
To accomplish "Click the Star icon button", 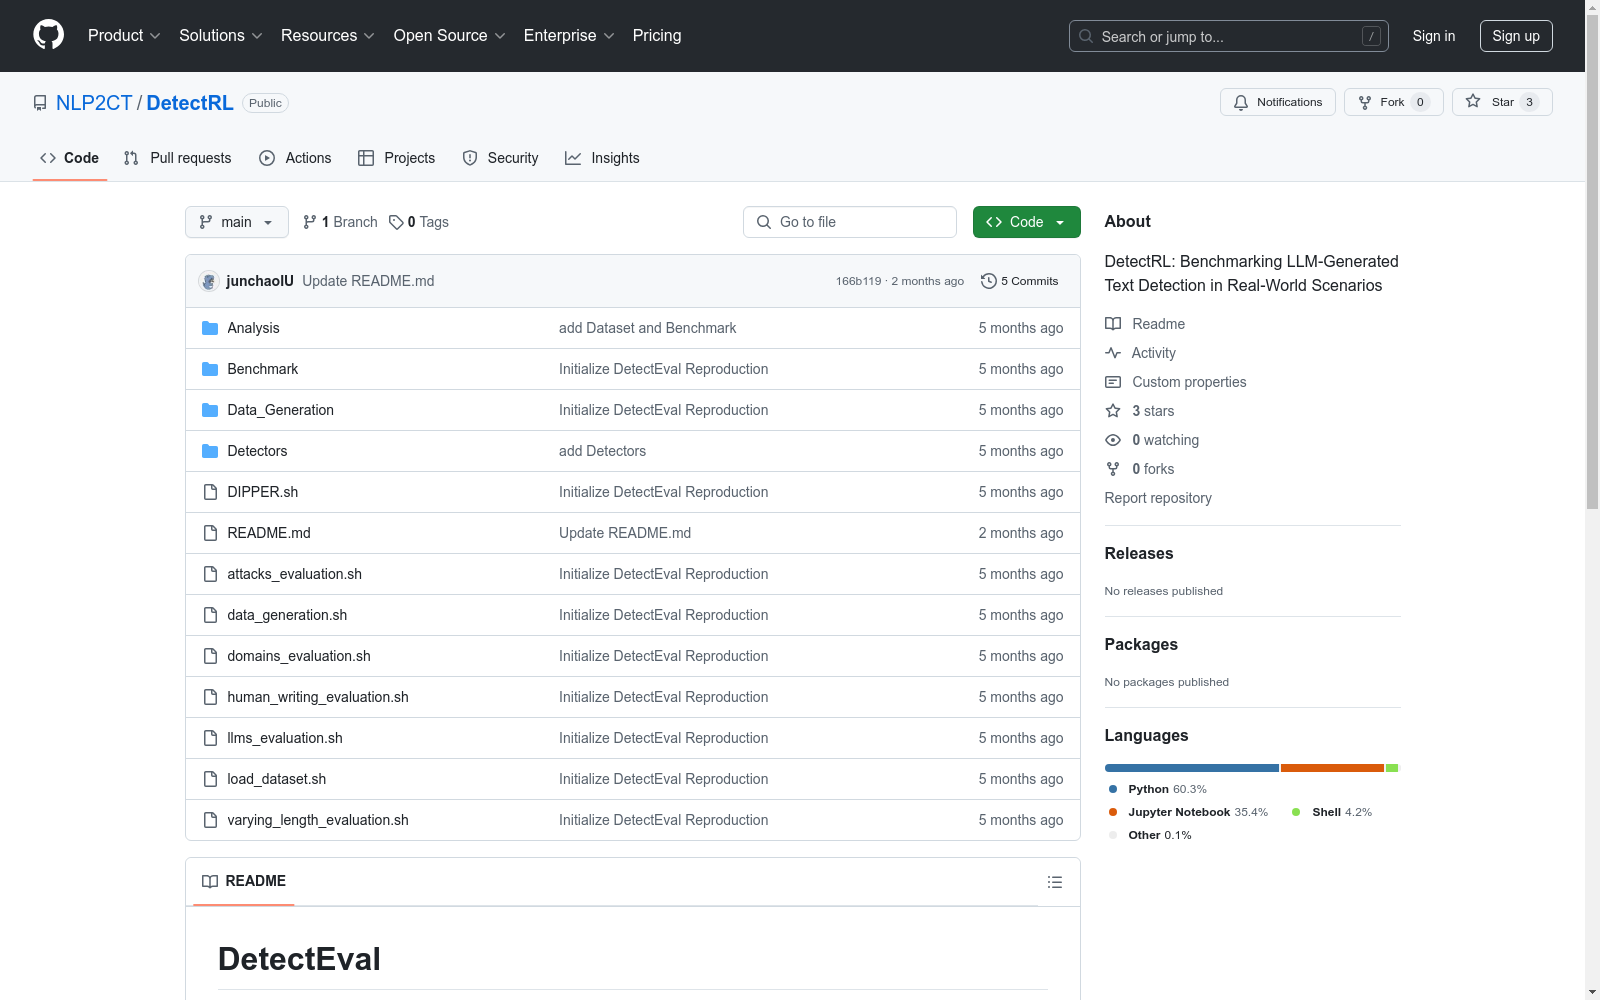I will coord(1473,101).
